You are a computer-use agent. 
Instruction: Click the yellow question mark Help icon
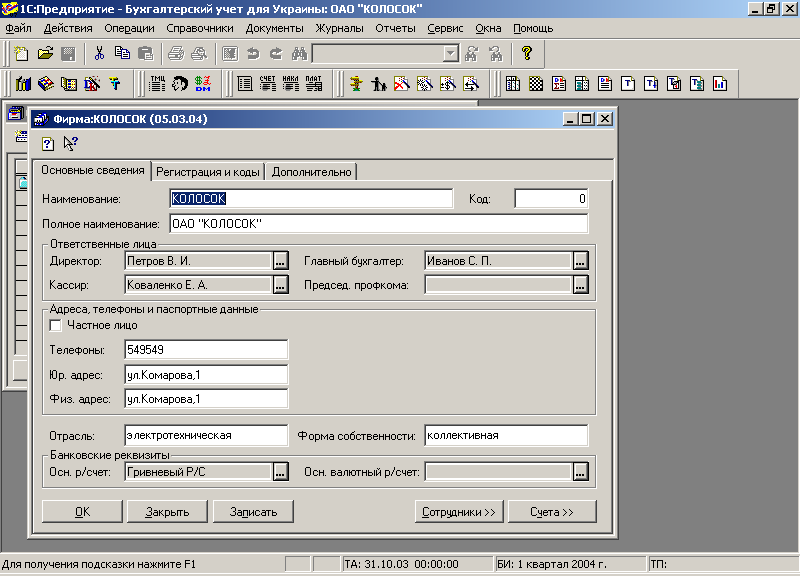[x=527, y=53]
